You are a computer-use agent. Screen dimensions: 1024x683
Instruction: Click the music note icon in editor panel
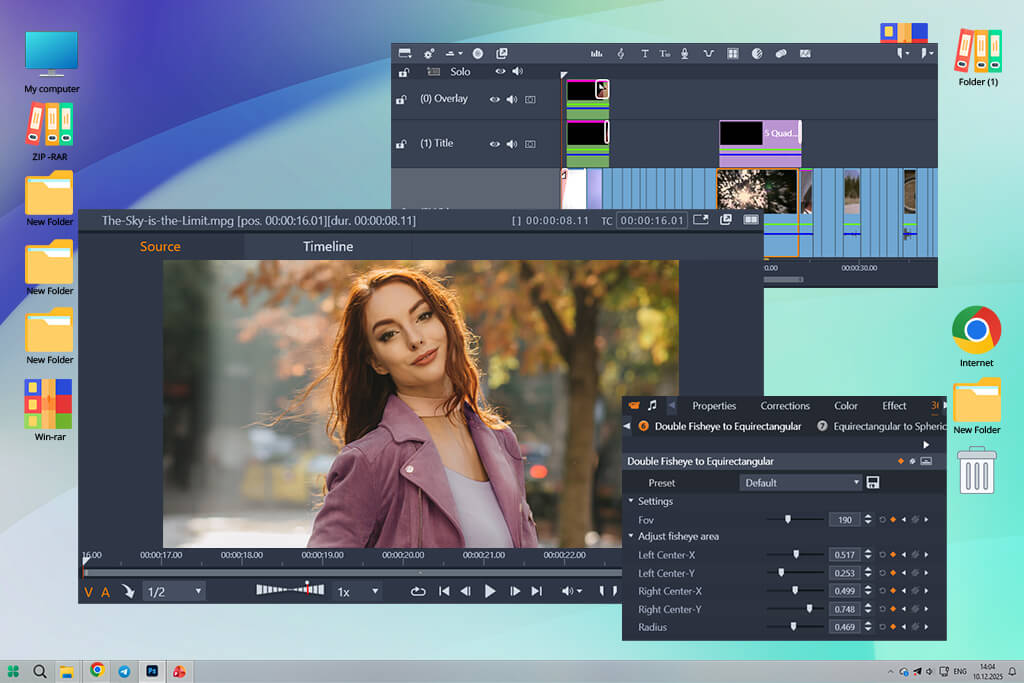tap(652, 405)
